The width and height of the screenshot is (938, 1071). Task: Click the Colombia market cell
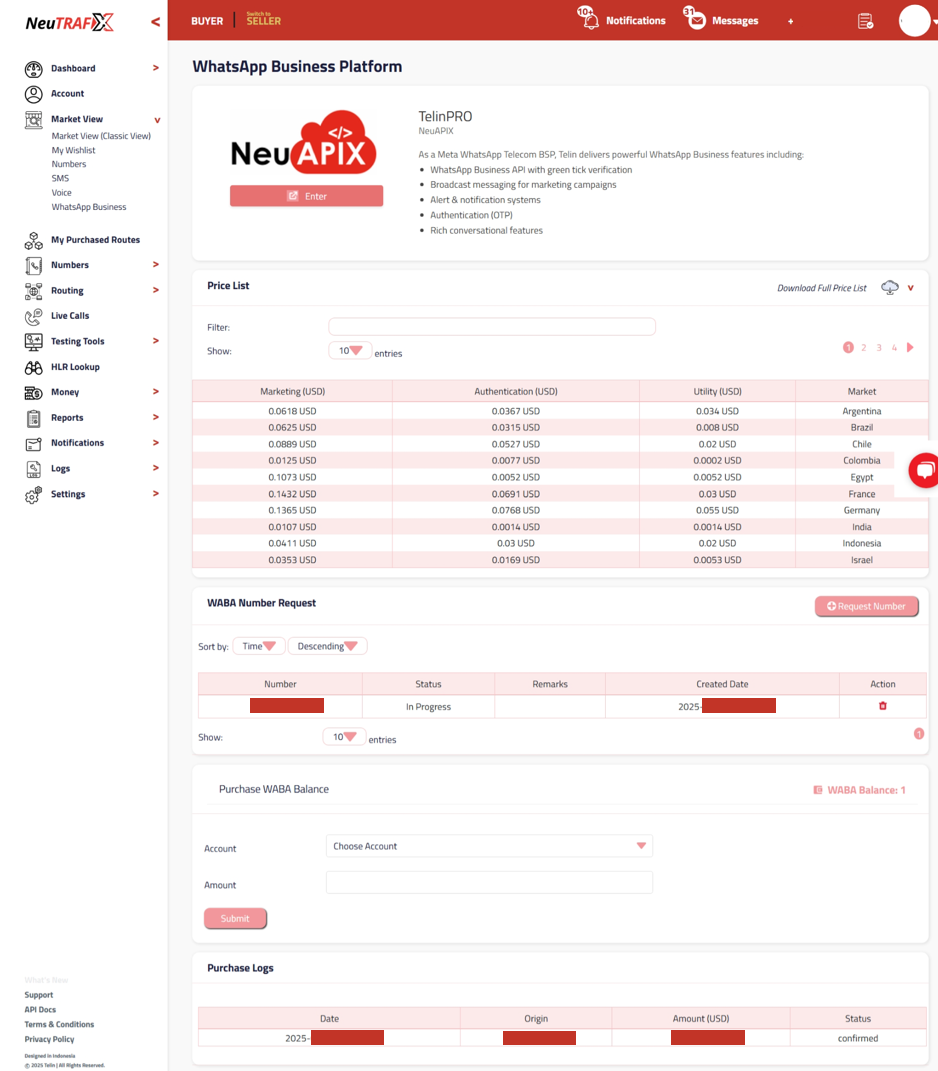(861, 461)
